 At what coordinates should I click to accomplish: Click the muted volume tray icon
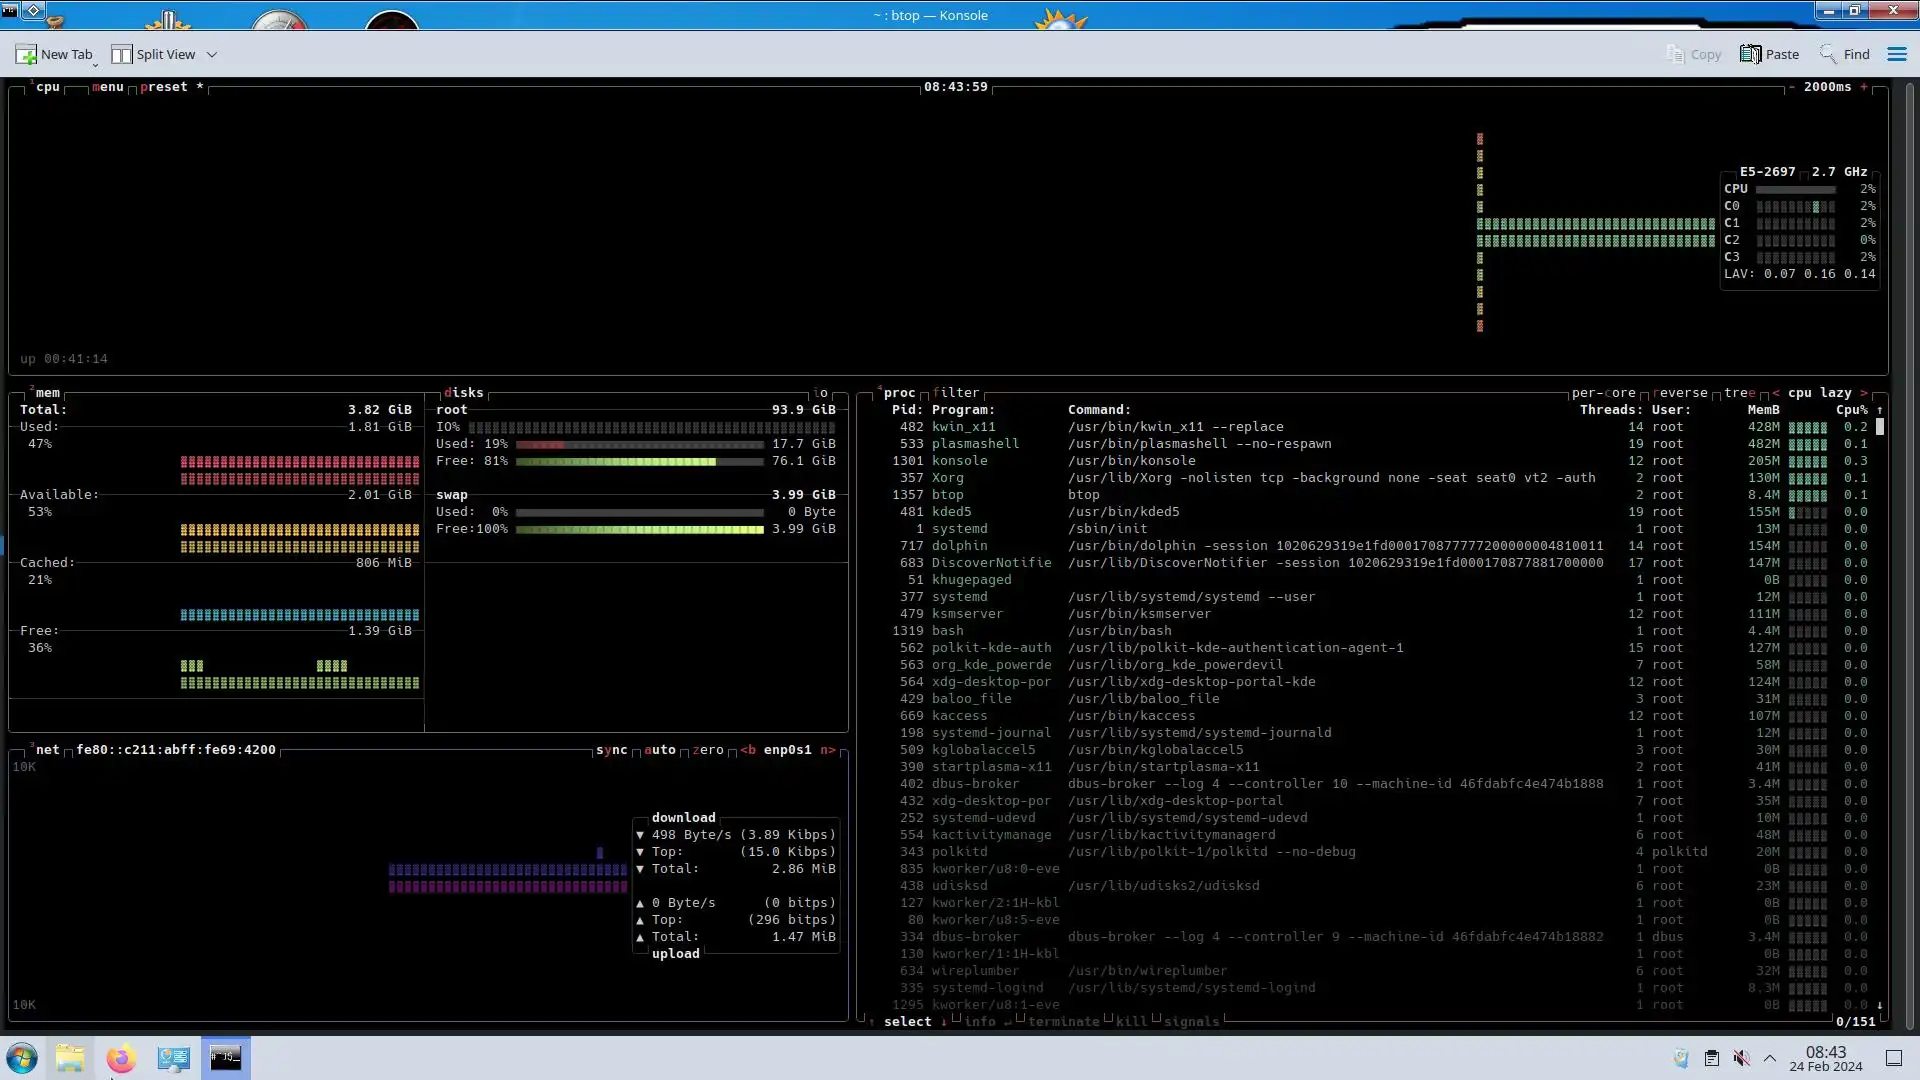tap(1741, 1058)
